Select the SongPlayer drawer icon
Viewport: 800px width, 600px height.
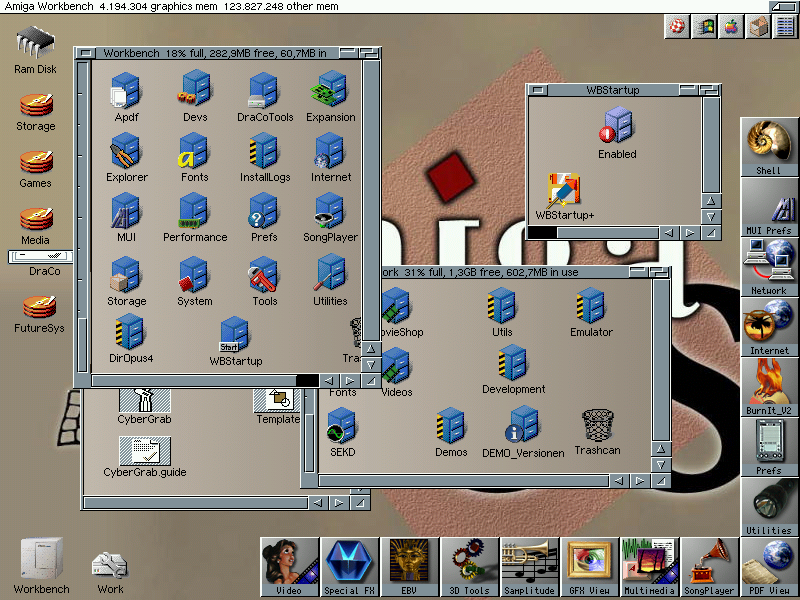tap(330, 212)
